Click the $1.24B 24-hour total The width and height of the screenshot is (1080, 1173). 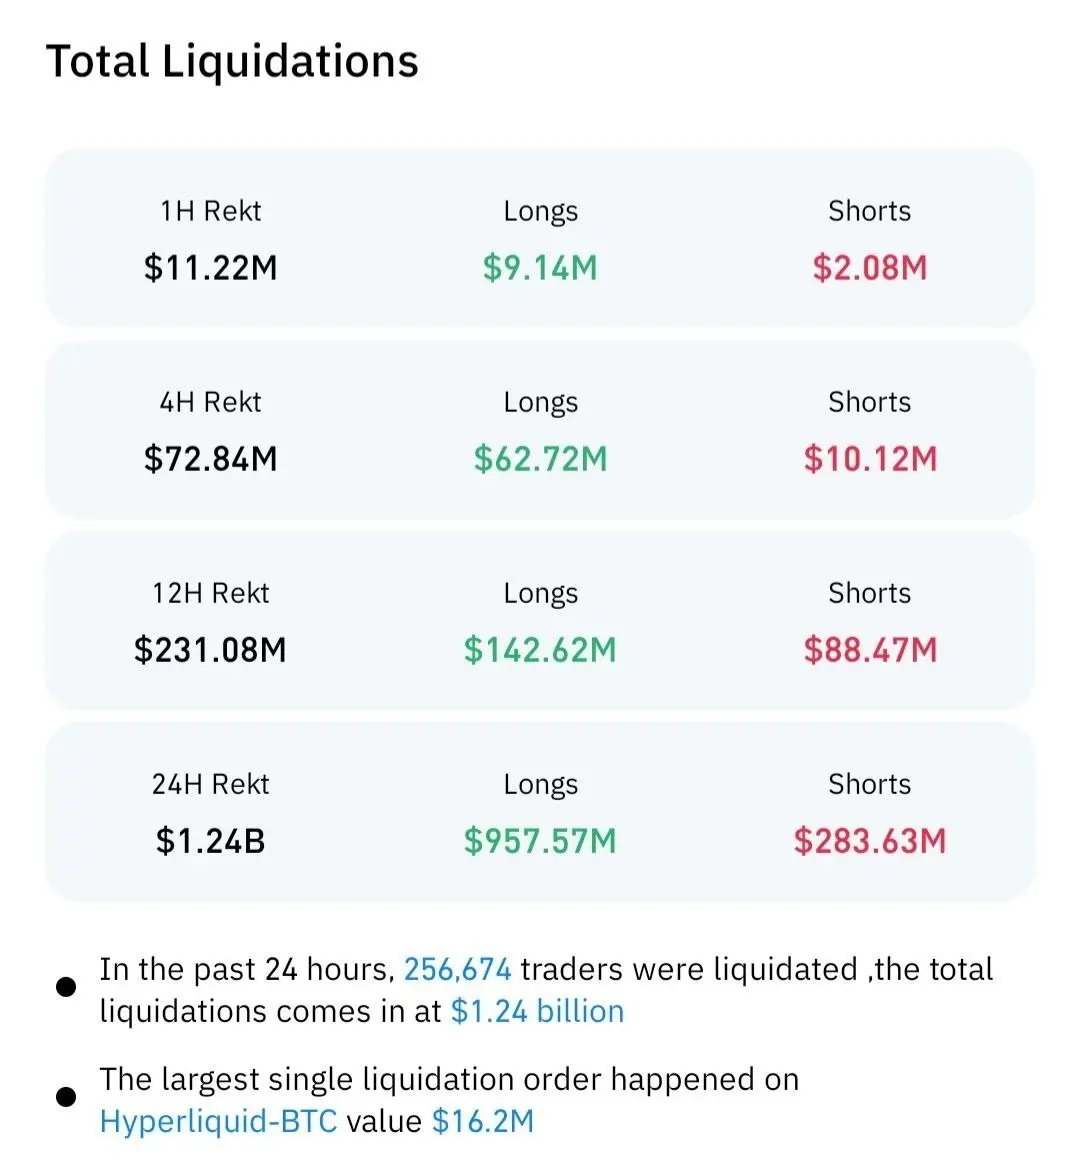(x=211, y=841)
